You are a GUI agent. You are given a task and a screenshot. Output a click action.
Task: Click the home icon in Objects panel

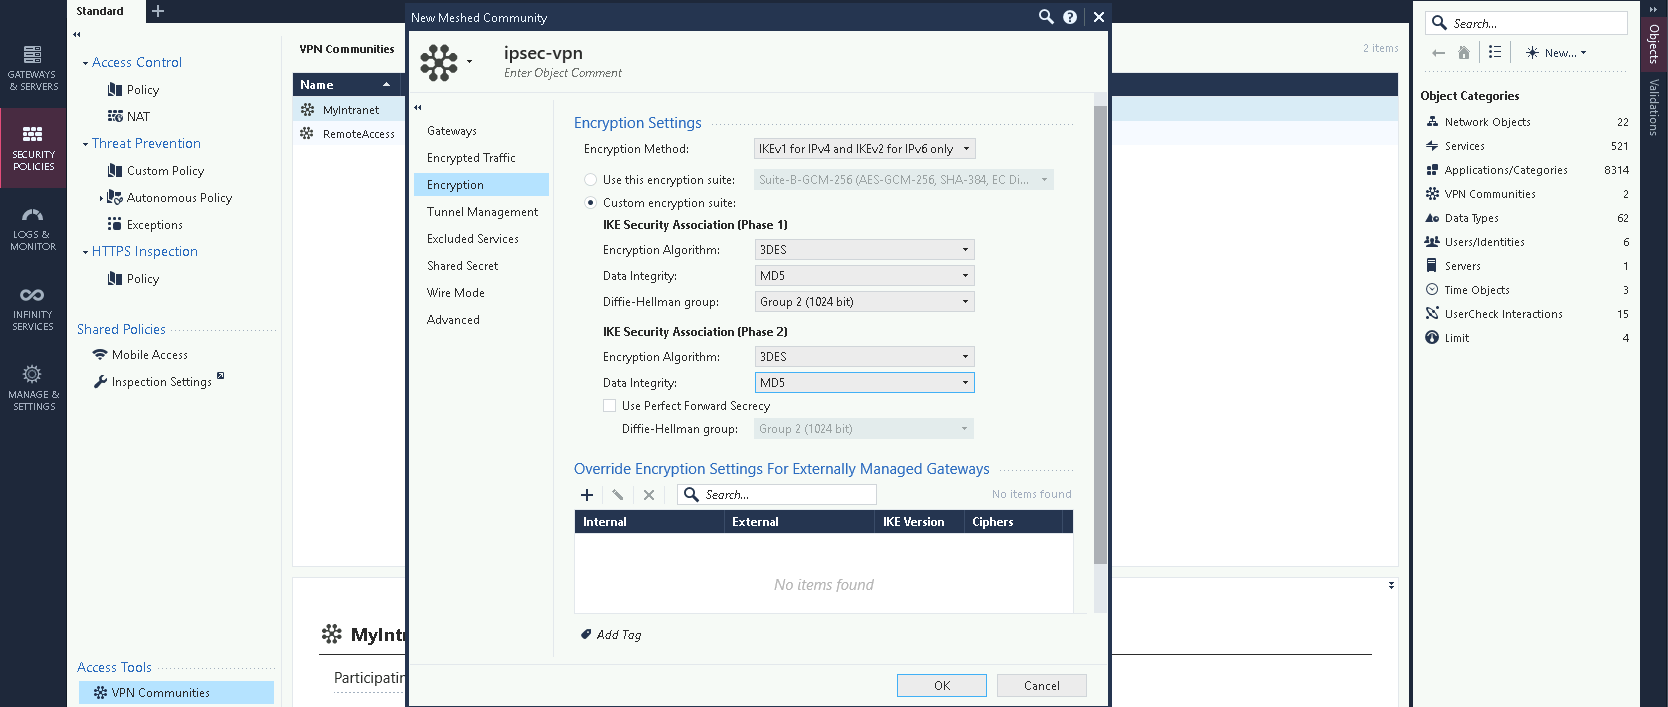[1464, 53]
